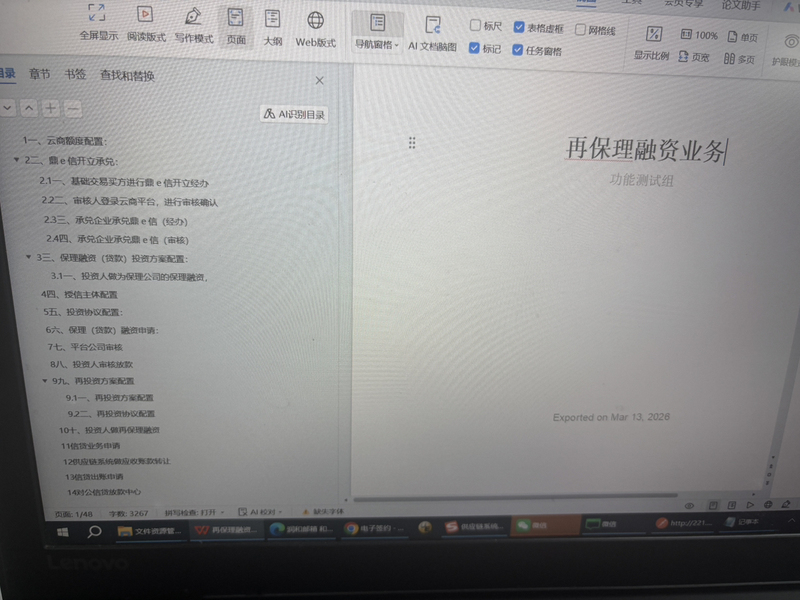Screen dimensions: 800x600
Task: Uncheck the markup (标记) checkbox
Action: point(474,48)
